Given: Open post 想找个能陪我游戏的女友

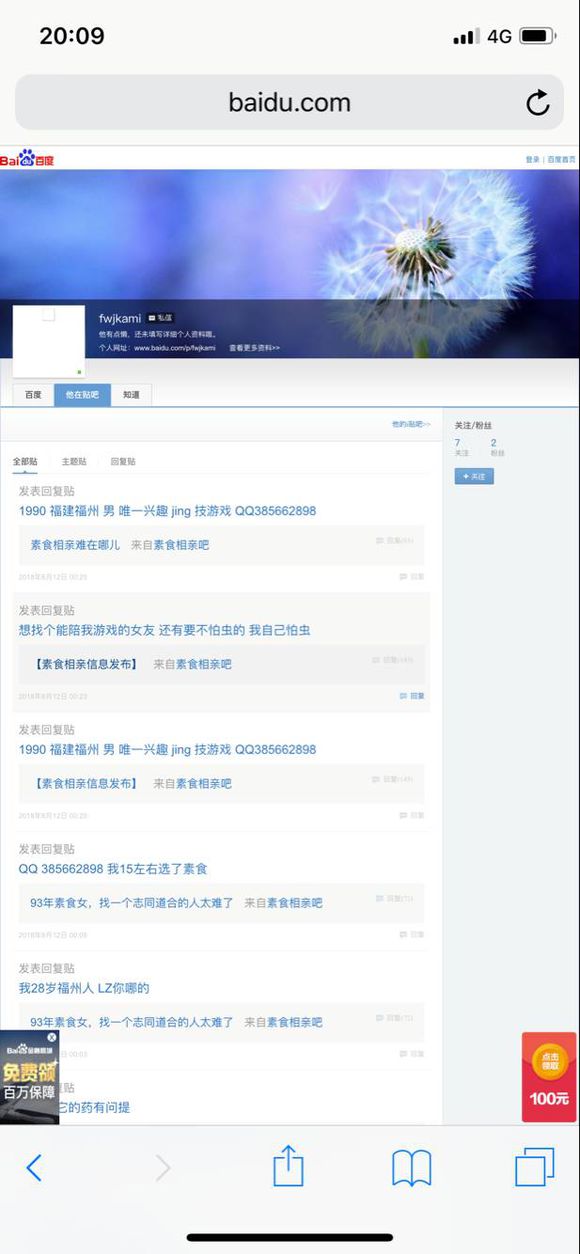Looking at the screenshot, I should [x=164, y=630].
